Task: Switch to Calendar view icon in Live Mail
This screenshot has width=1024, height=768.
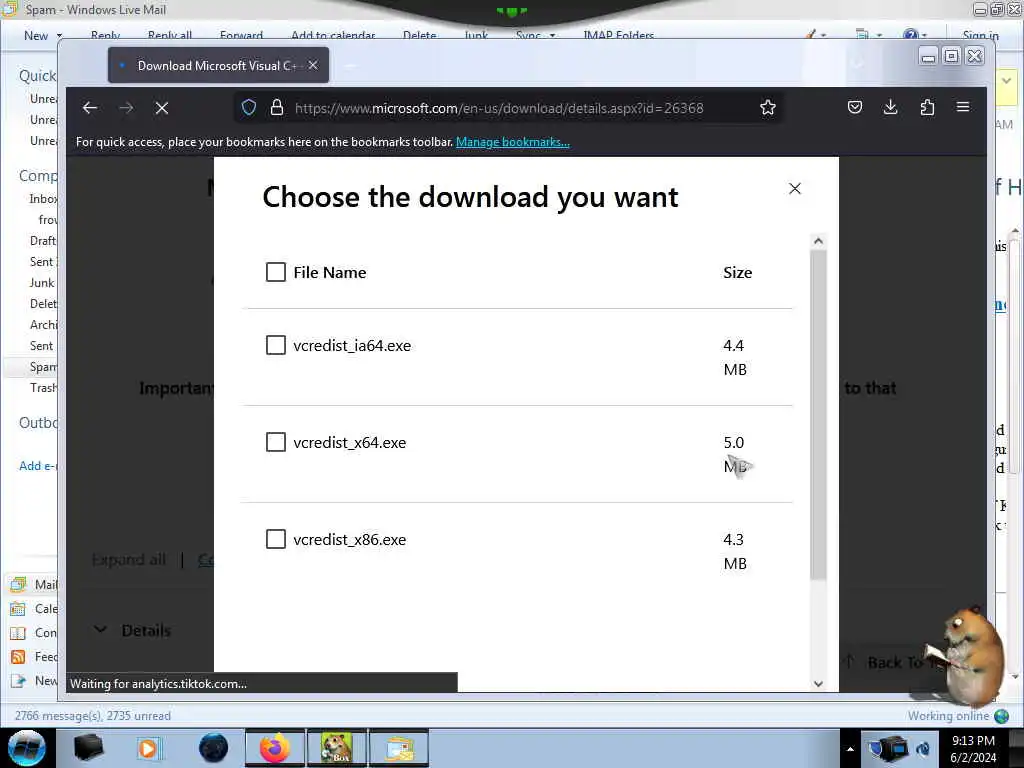Action: [x=18, y=609]
